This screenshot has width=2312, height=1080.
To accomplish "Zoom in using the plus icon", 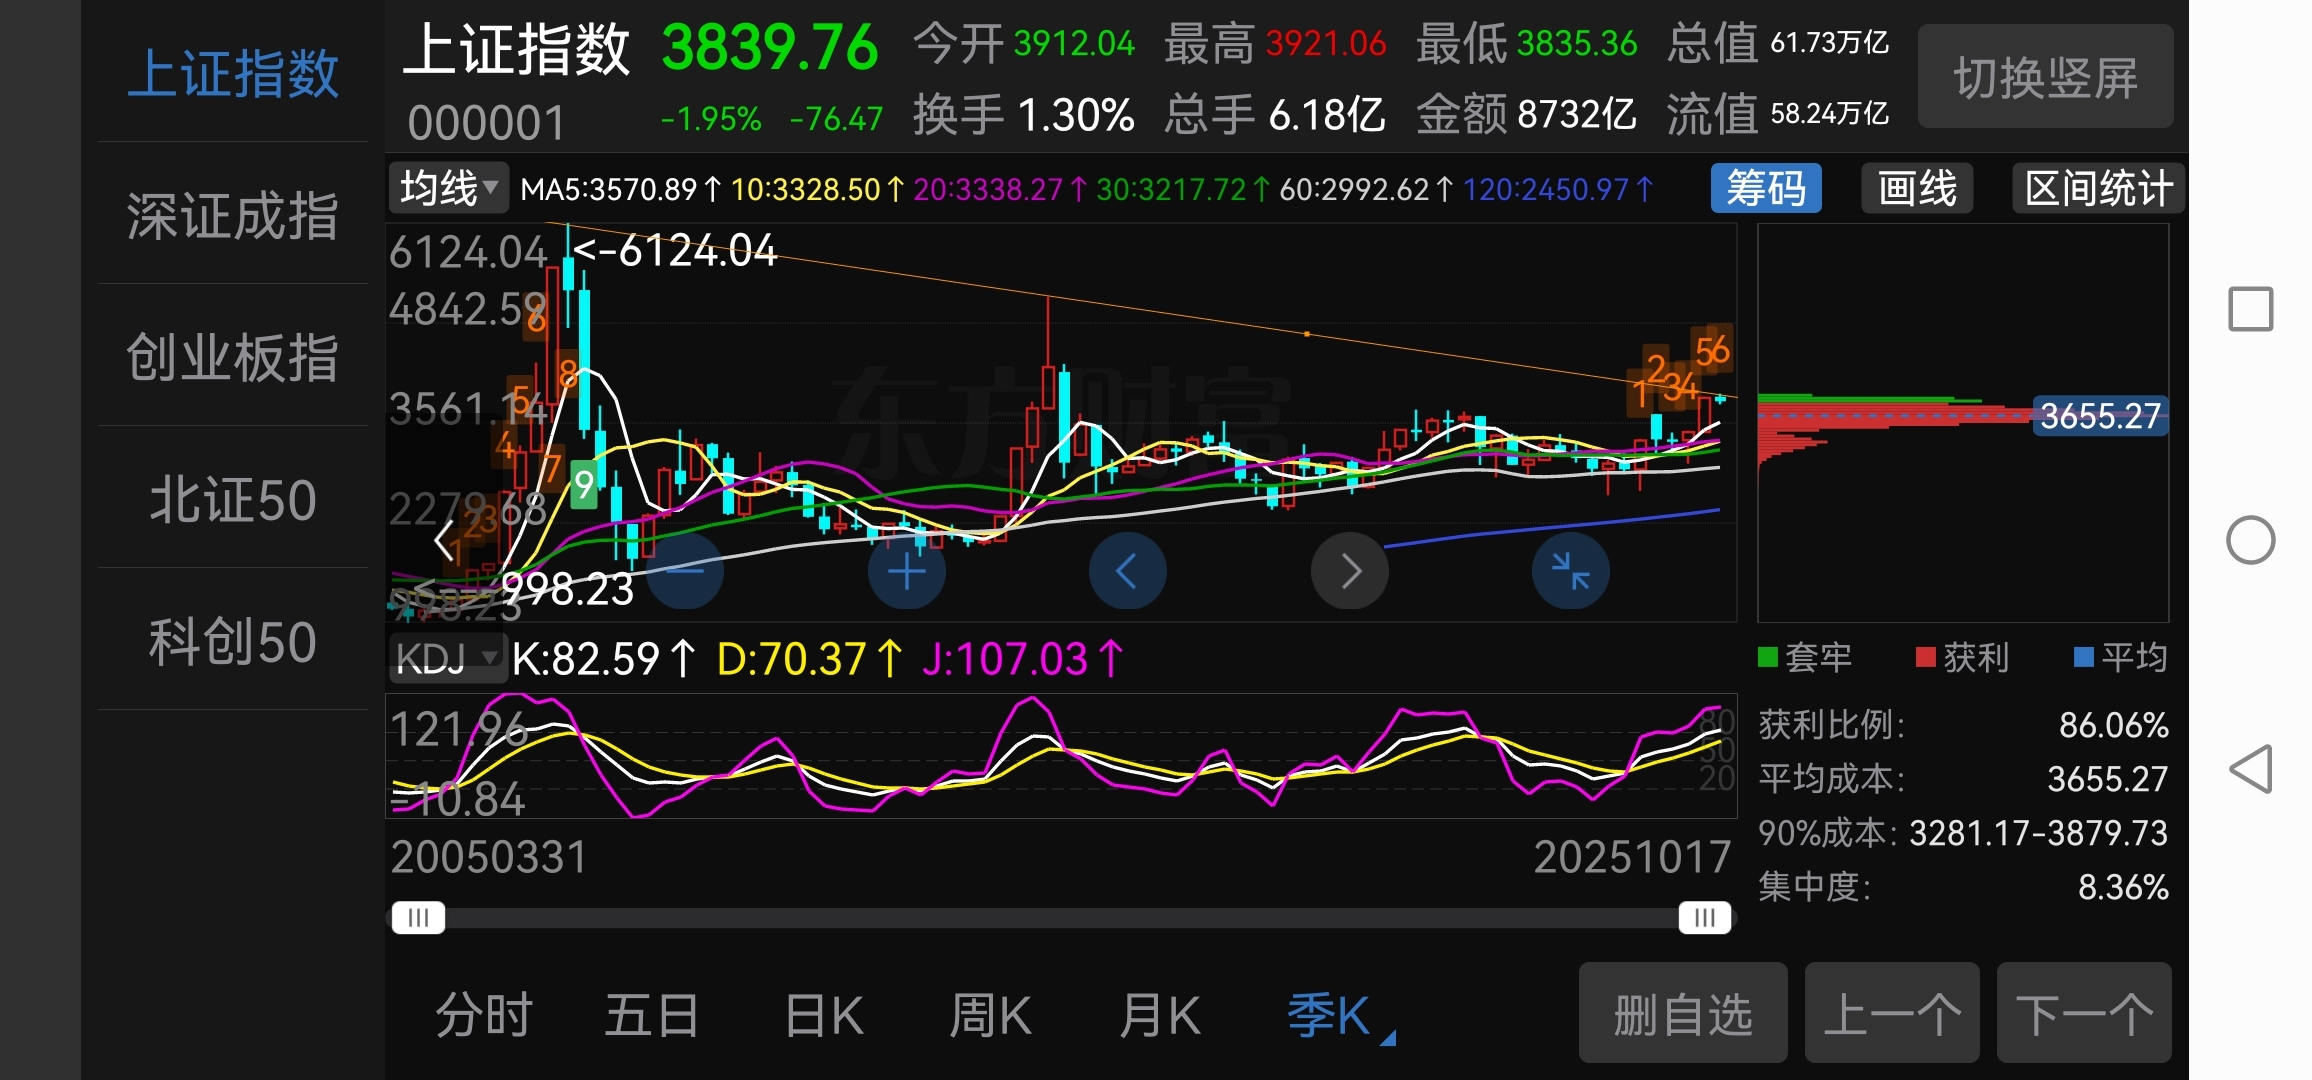I will [x=905, y=569].
